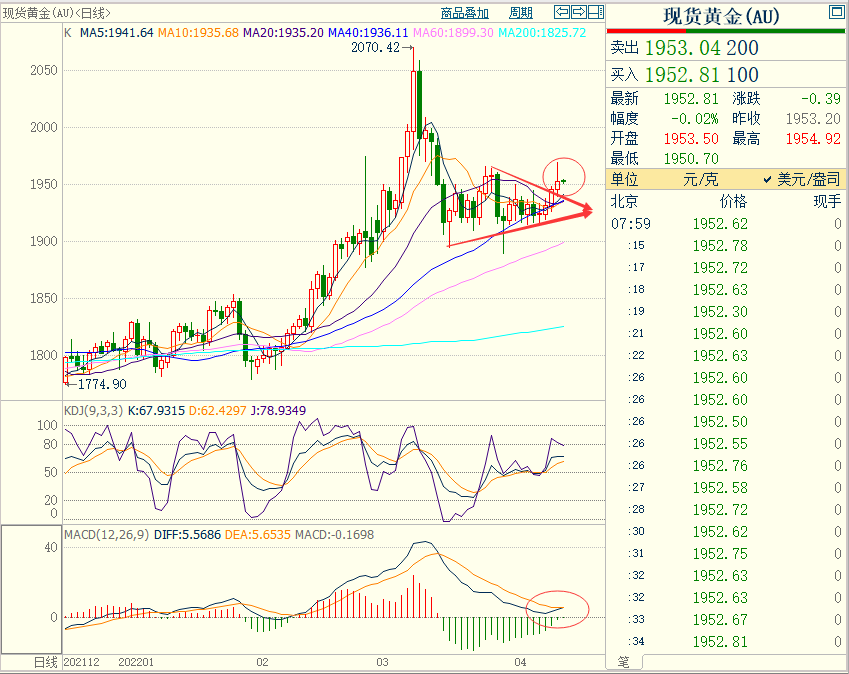Select tick price 1952.78
The image size is (849, 674).
click(720, 246)
